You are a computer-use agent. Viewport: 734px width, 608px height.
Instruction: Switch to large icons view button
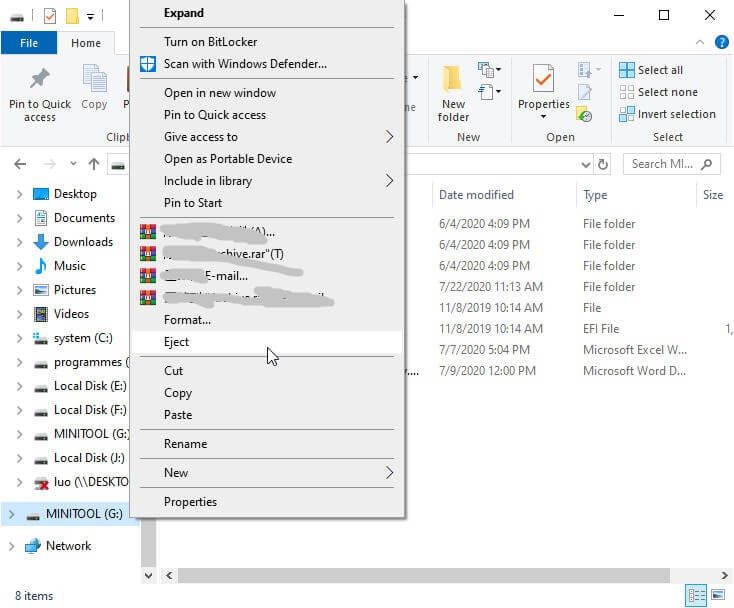(718, 595)
